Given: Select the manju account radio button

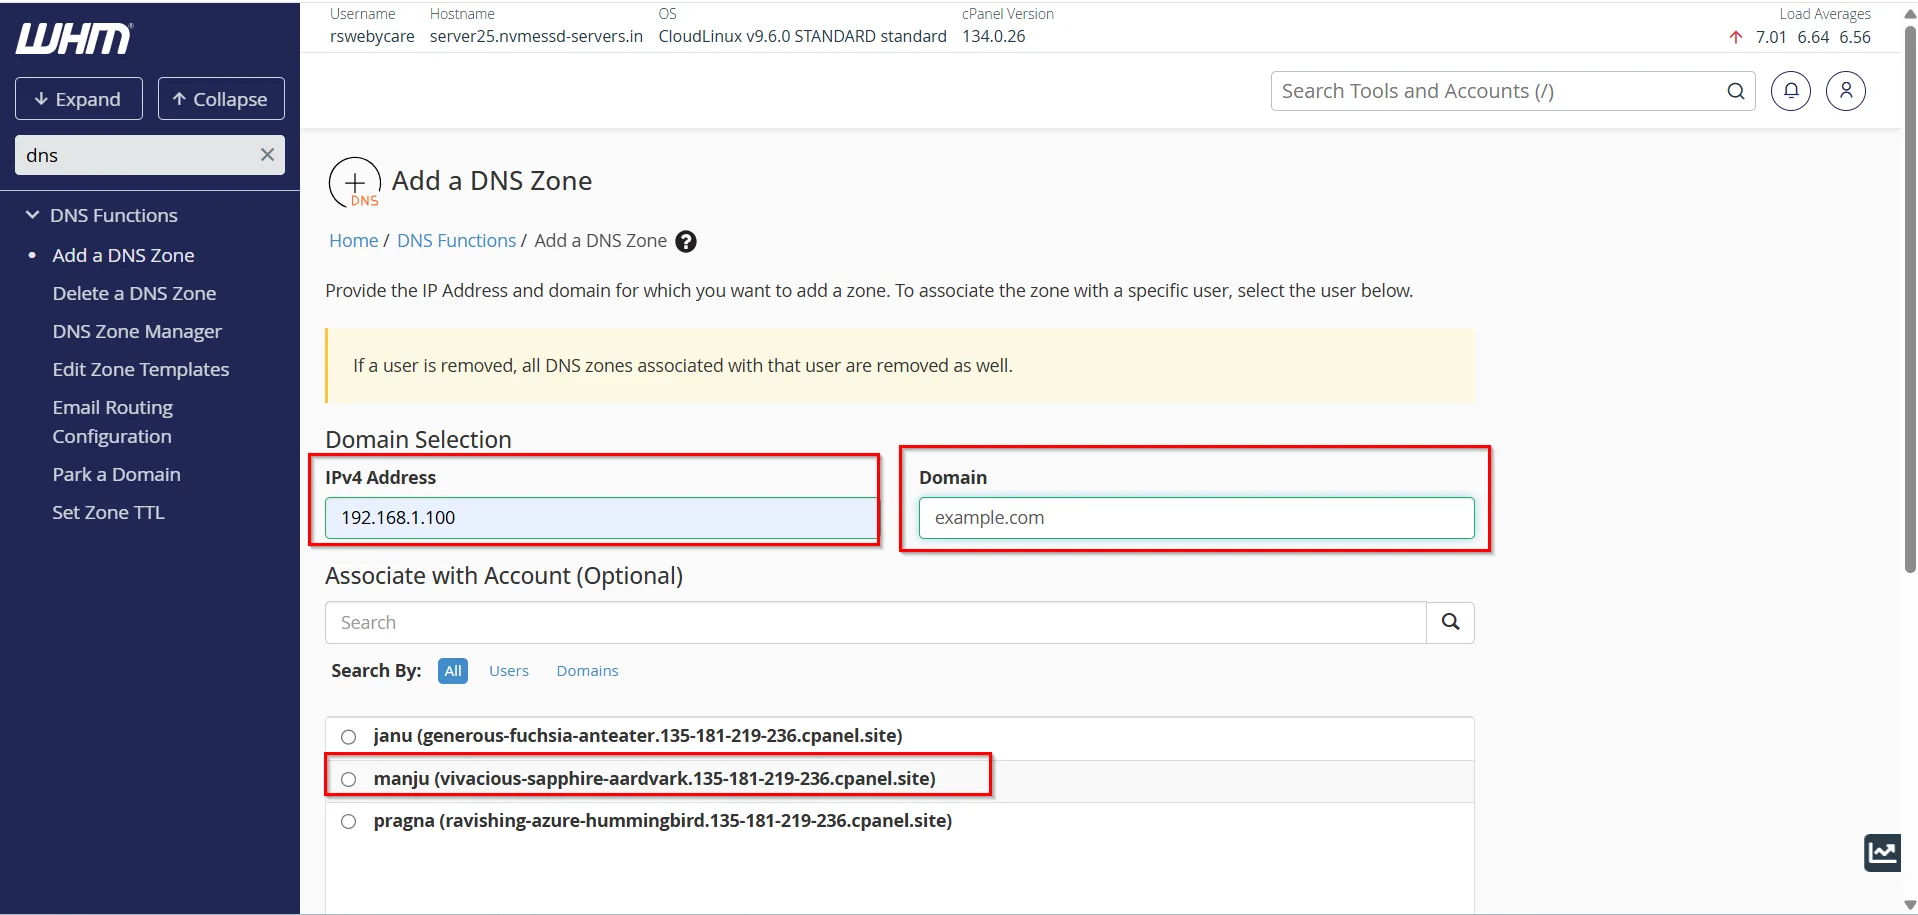Looking at the screenshot, I should (348, 779).
